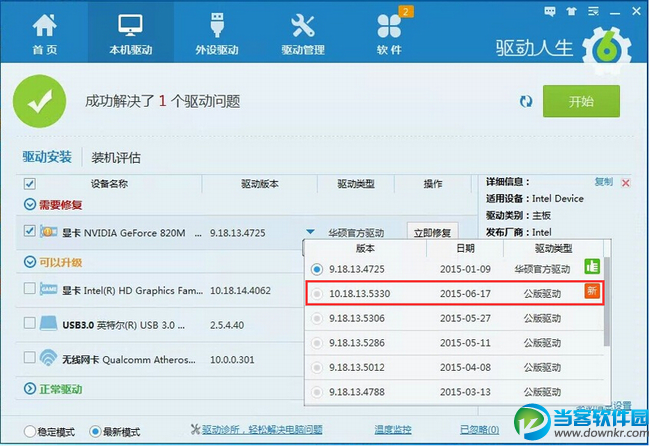Image resolution: width=650 pixels, height=447 pixels.
Task: Close the details panel with red X
Action: click(x=626, y=183)
